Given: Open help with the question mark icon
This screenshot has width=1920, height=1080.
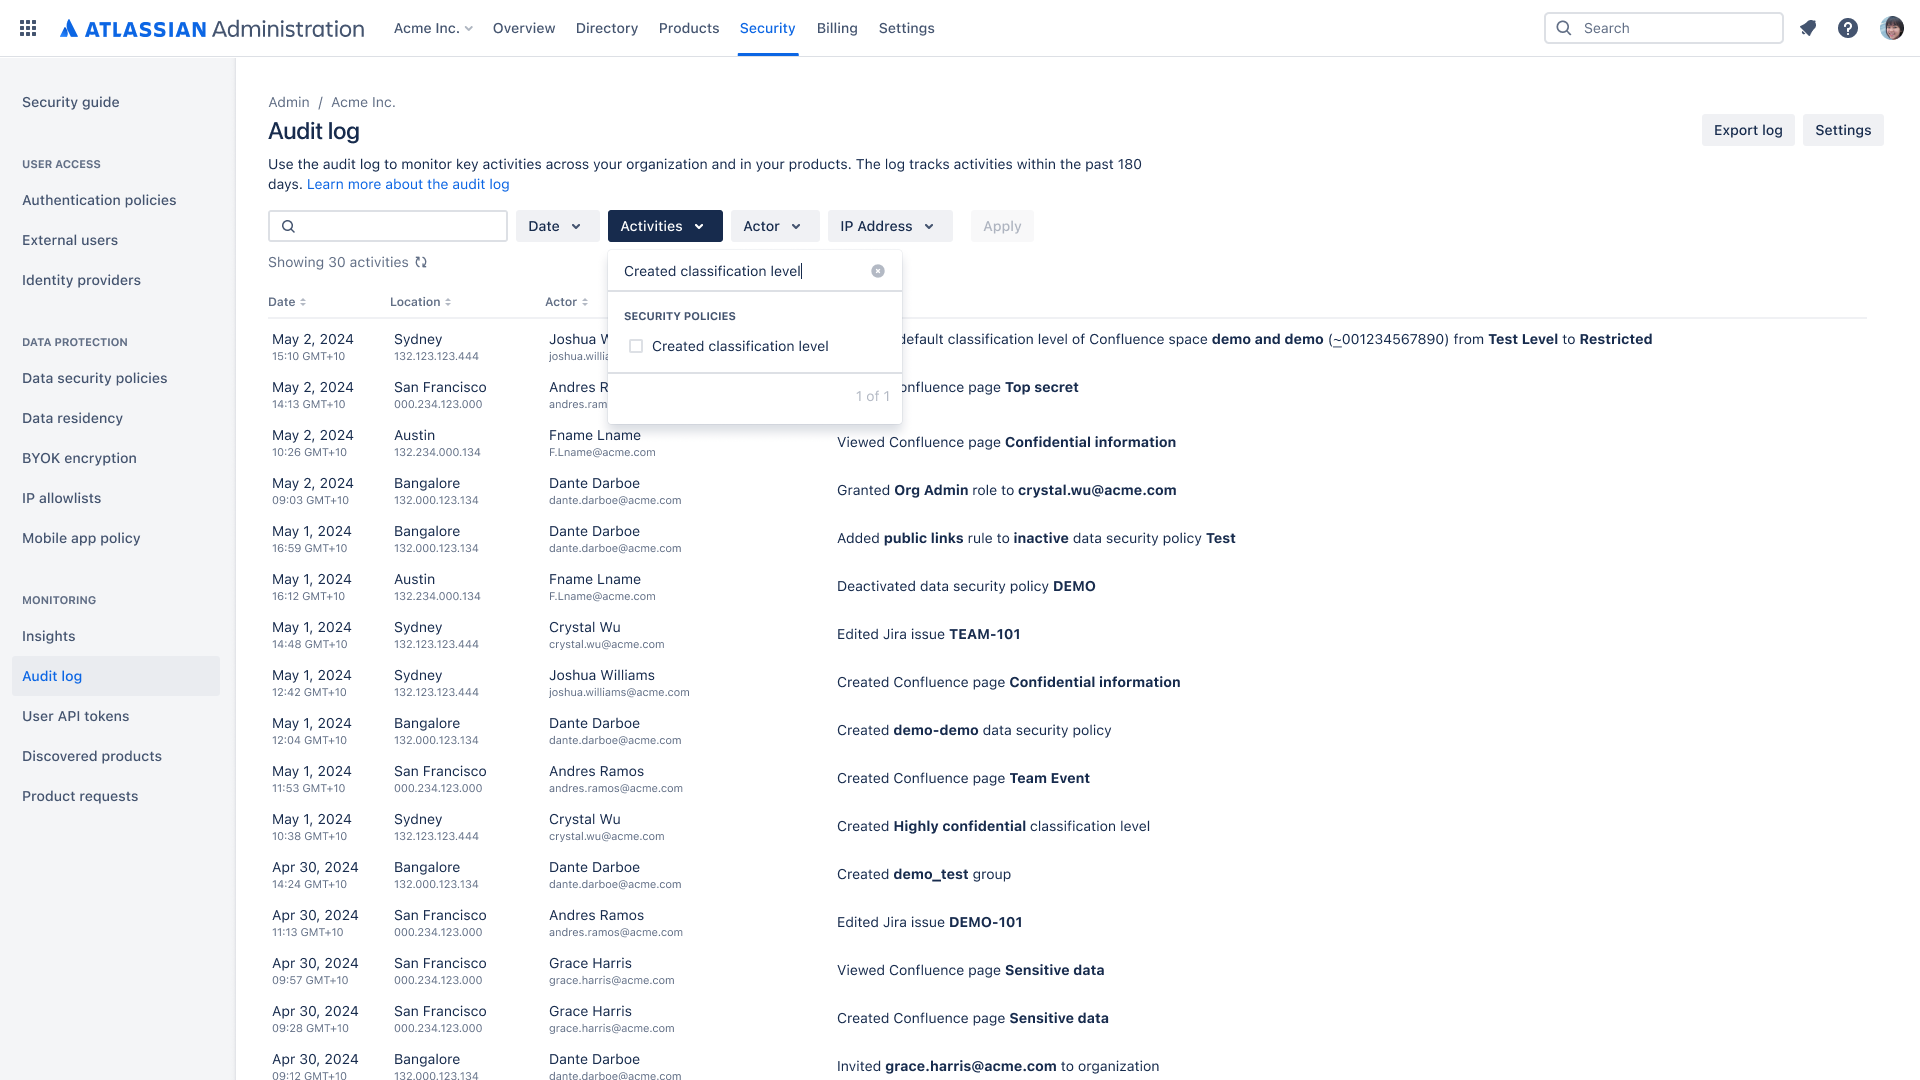Looking at the screenshot, I should [1848, 28].
